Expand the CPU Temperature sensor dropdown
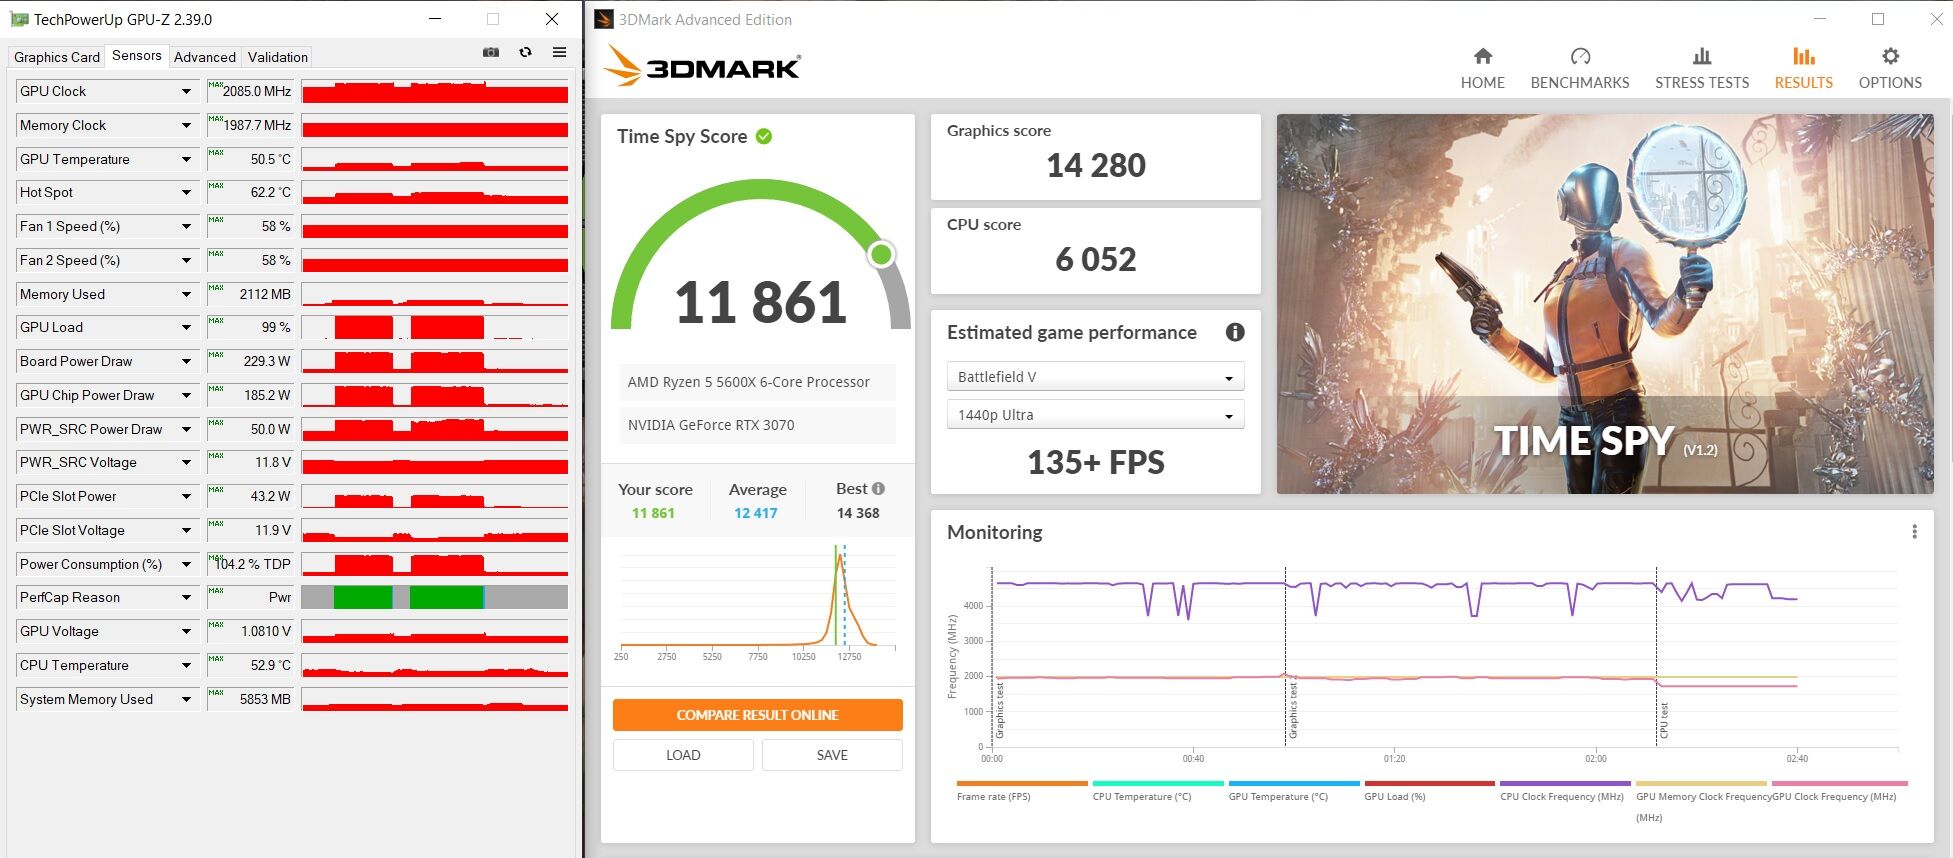The height and width of the screenshot is (858, 1953). [186, 666]
